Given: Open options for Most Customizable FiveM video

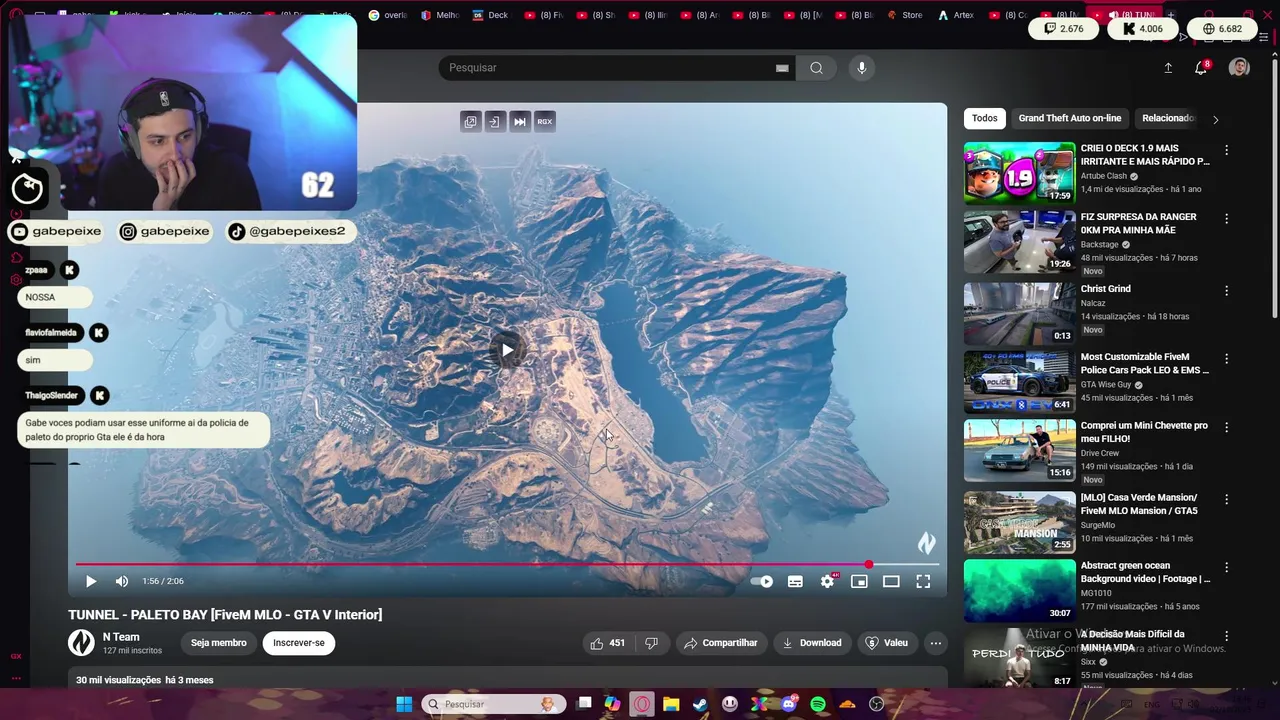Looking at the screenshot, I should pyautogui.click(x=1227, y=358).
